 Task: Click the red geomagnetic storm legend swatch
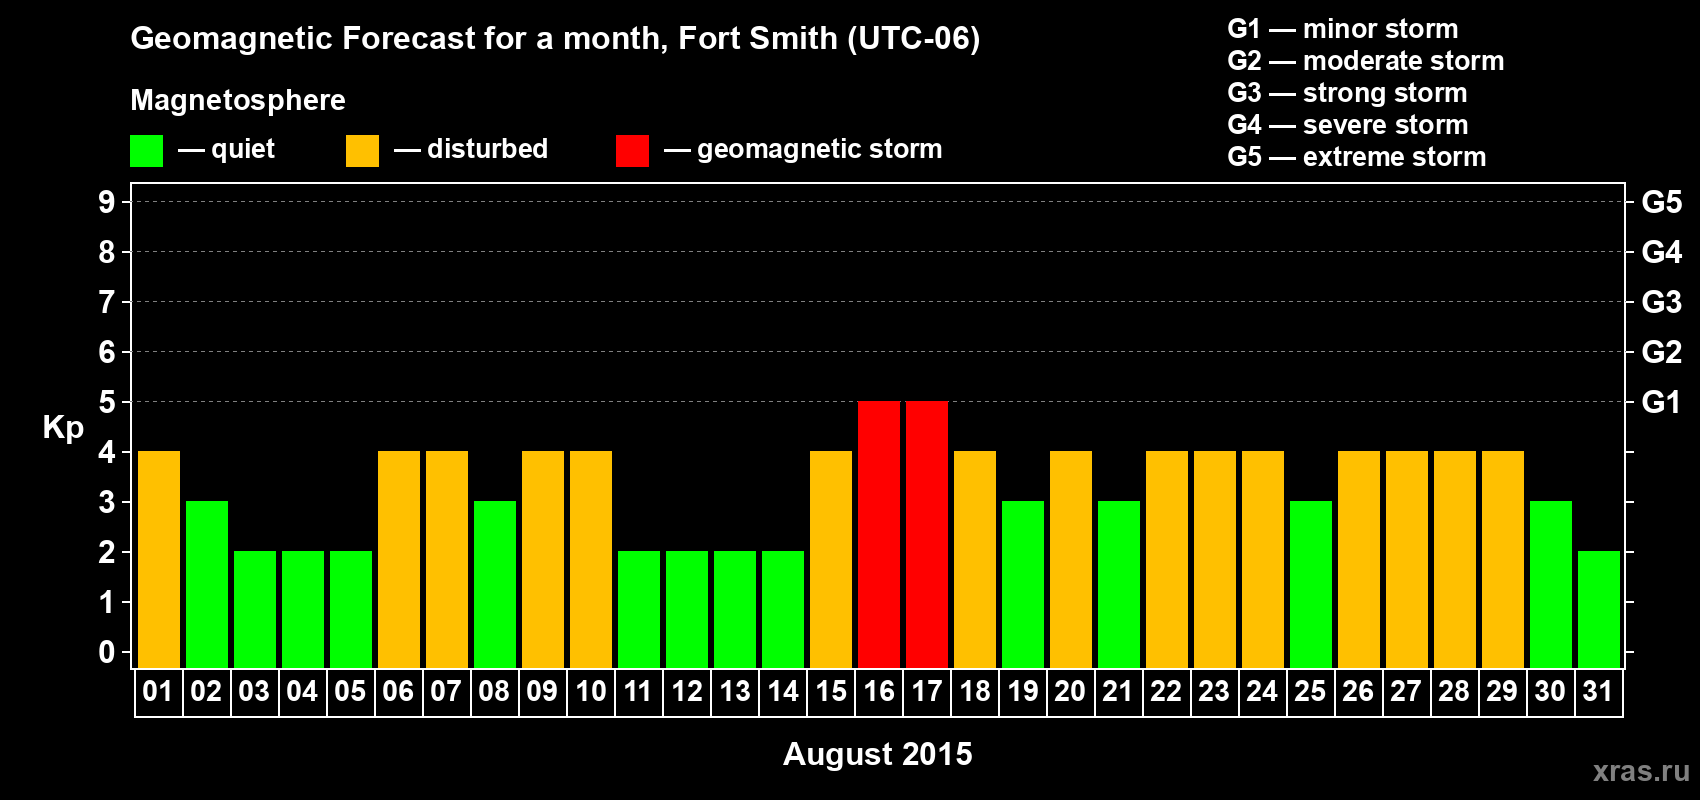tap(632, 151)
